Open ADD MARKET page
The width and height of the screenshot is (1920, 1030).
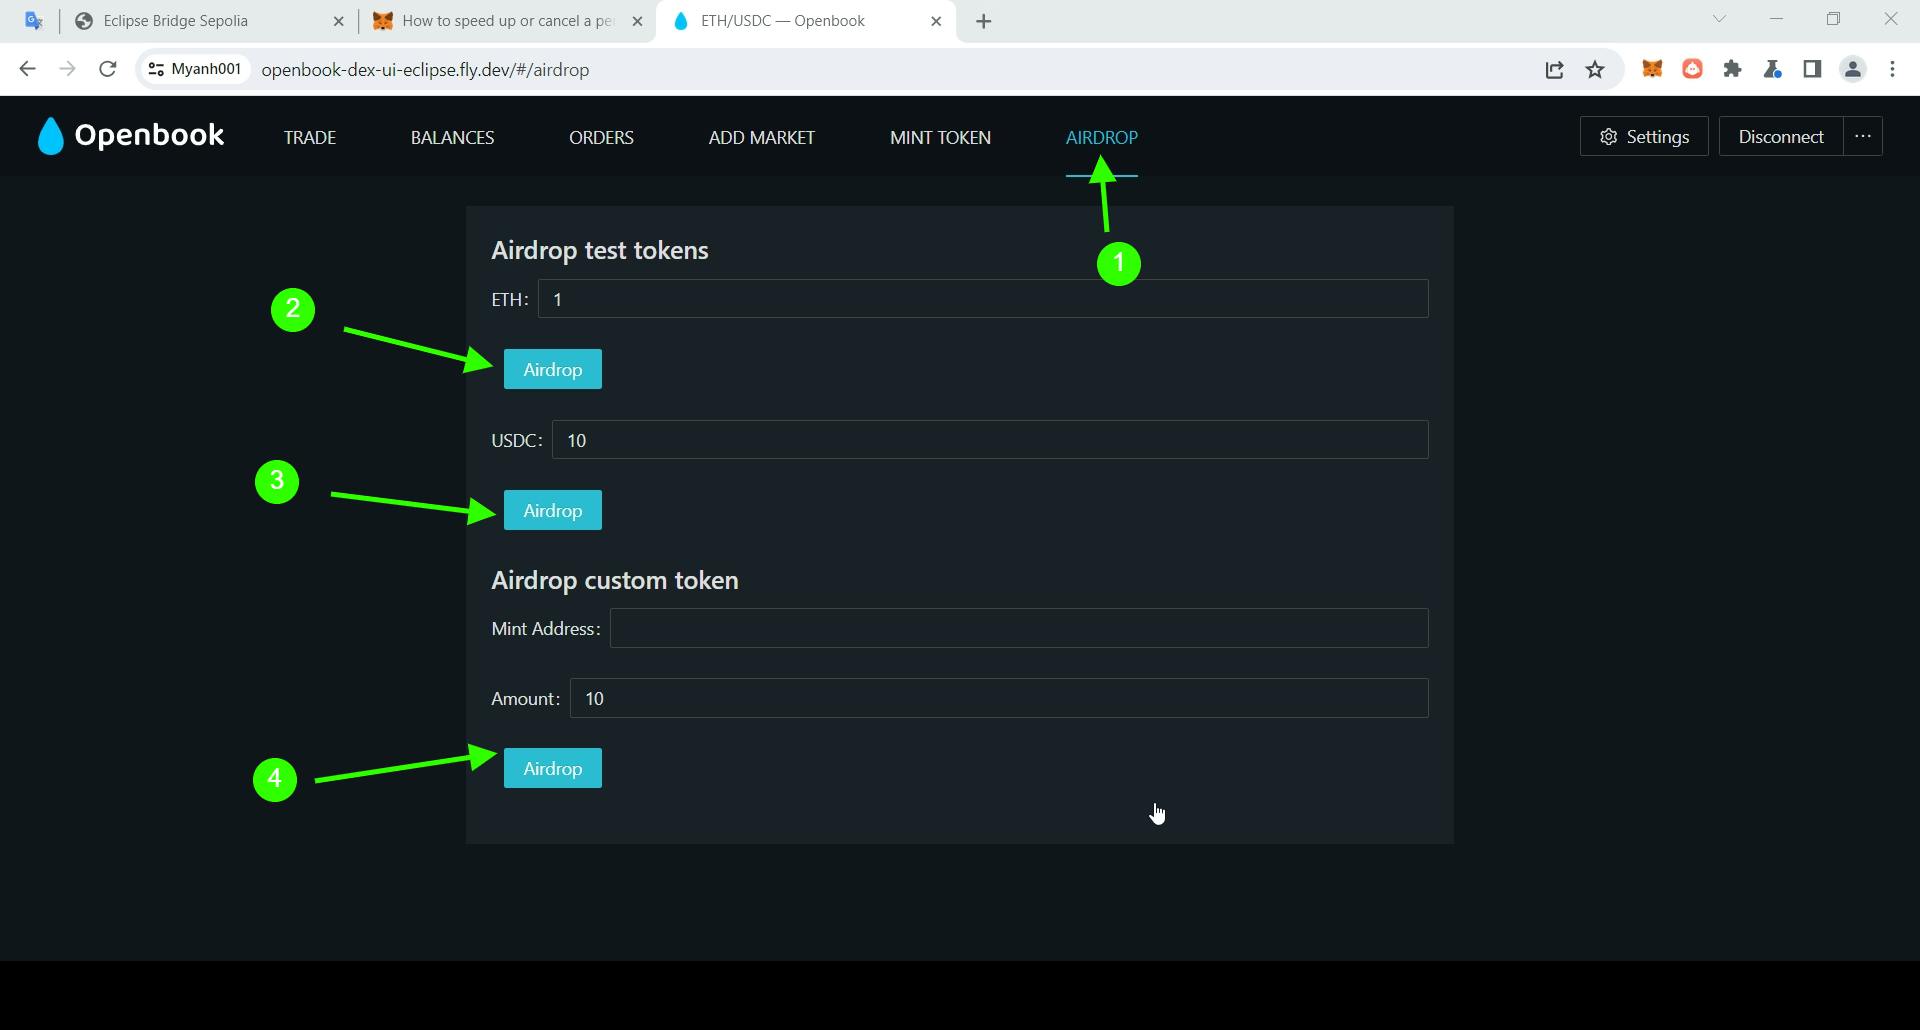point(761,137)
